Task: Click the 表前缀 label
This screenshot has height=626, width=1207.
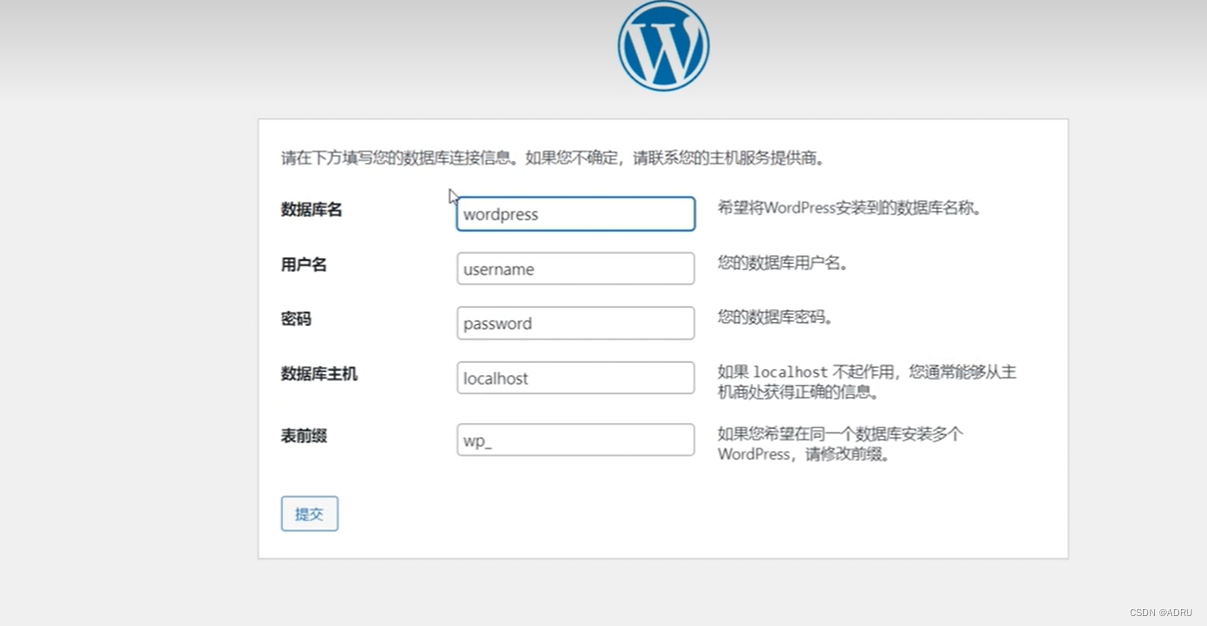Action: (x=304, y=436)
